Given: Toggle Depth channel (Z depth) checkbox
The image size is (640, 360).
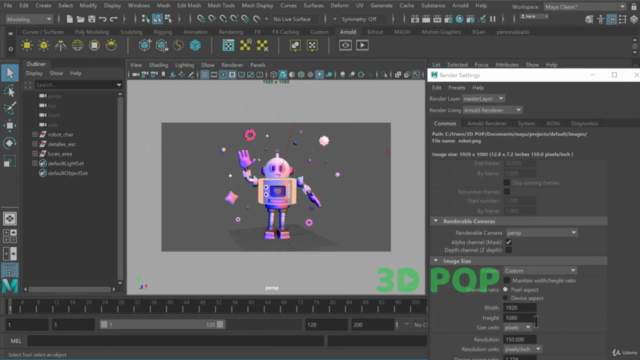Looking at the screenshot, I should click(509, 250).
